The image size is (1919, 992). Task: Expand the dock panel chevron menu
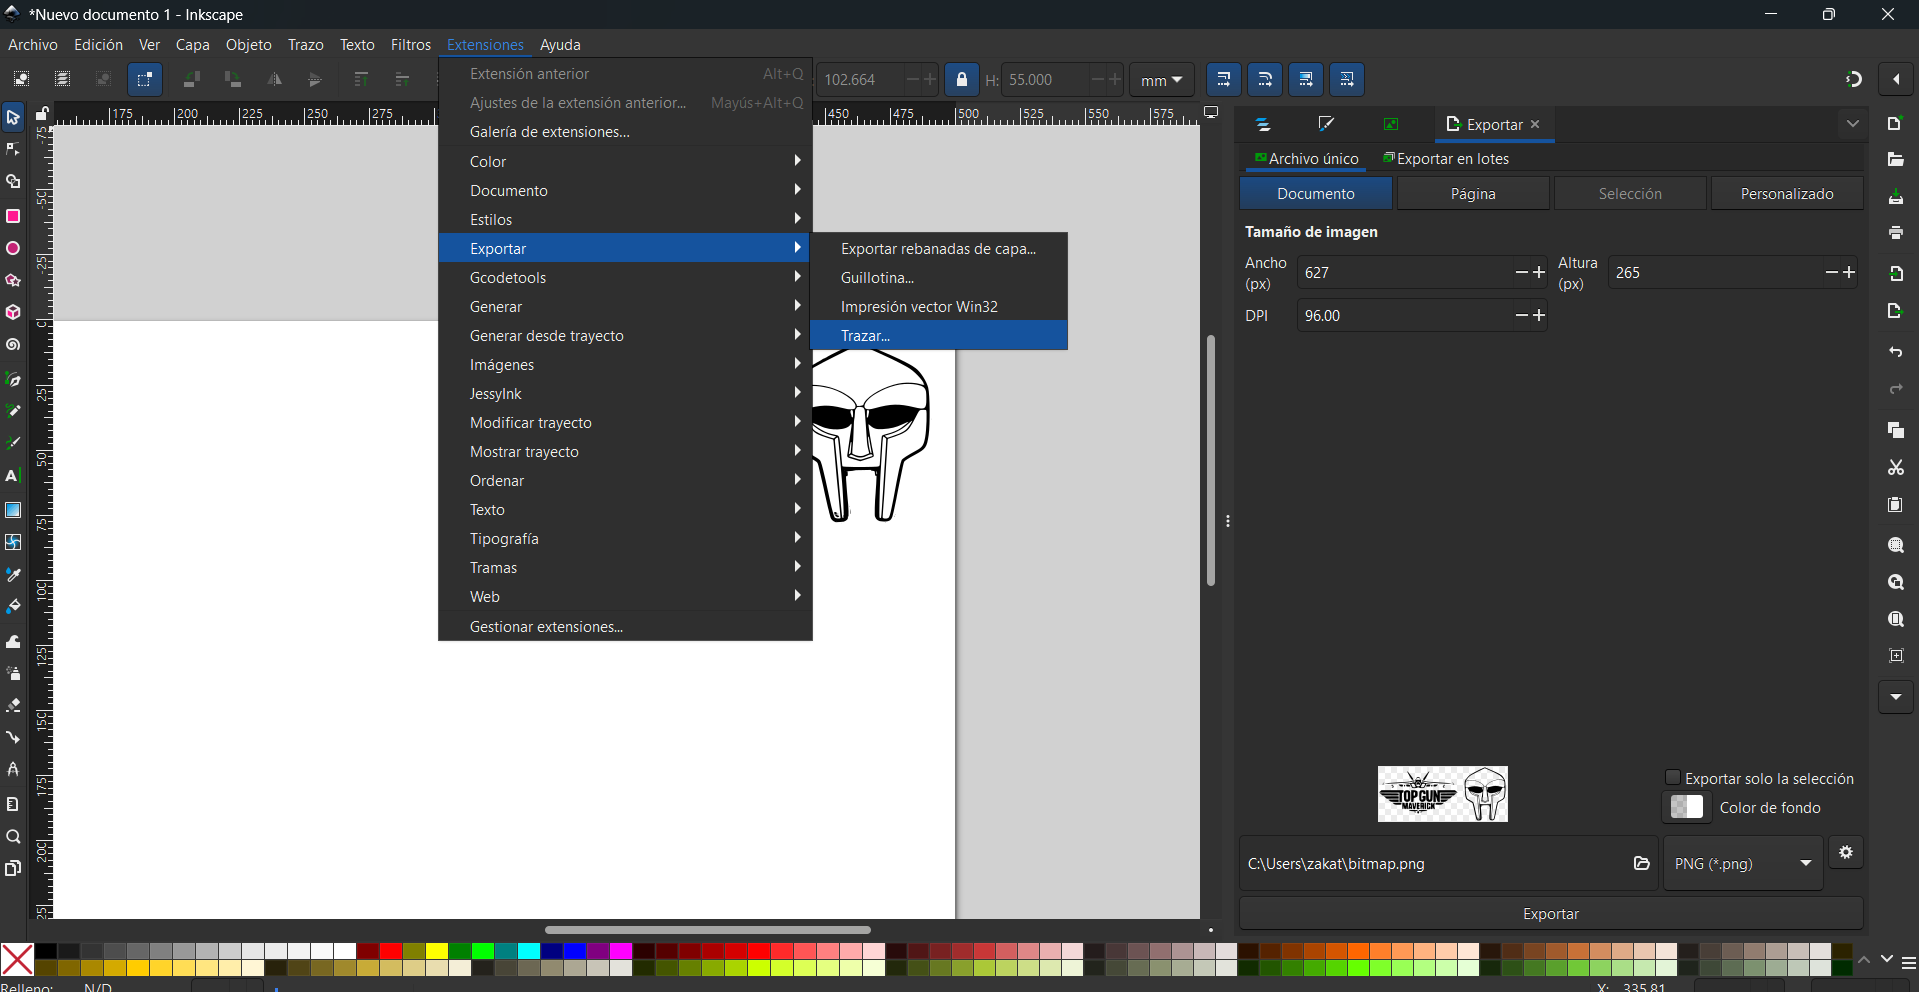[1853, 124]
